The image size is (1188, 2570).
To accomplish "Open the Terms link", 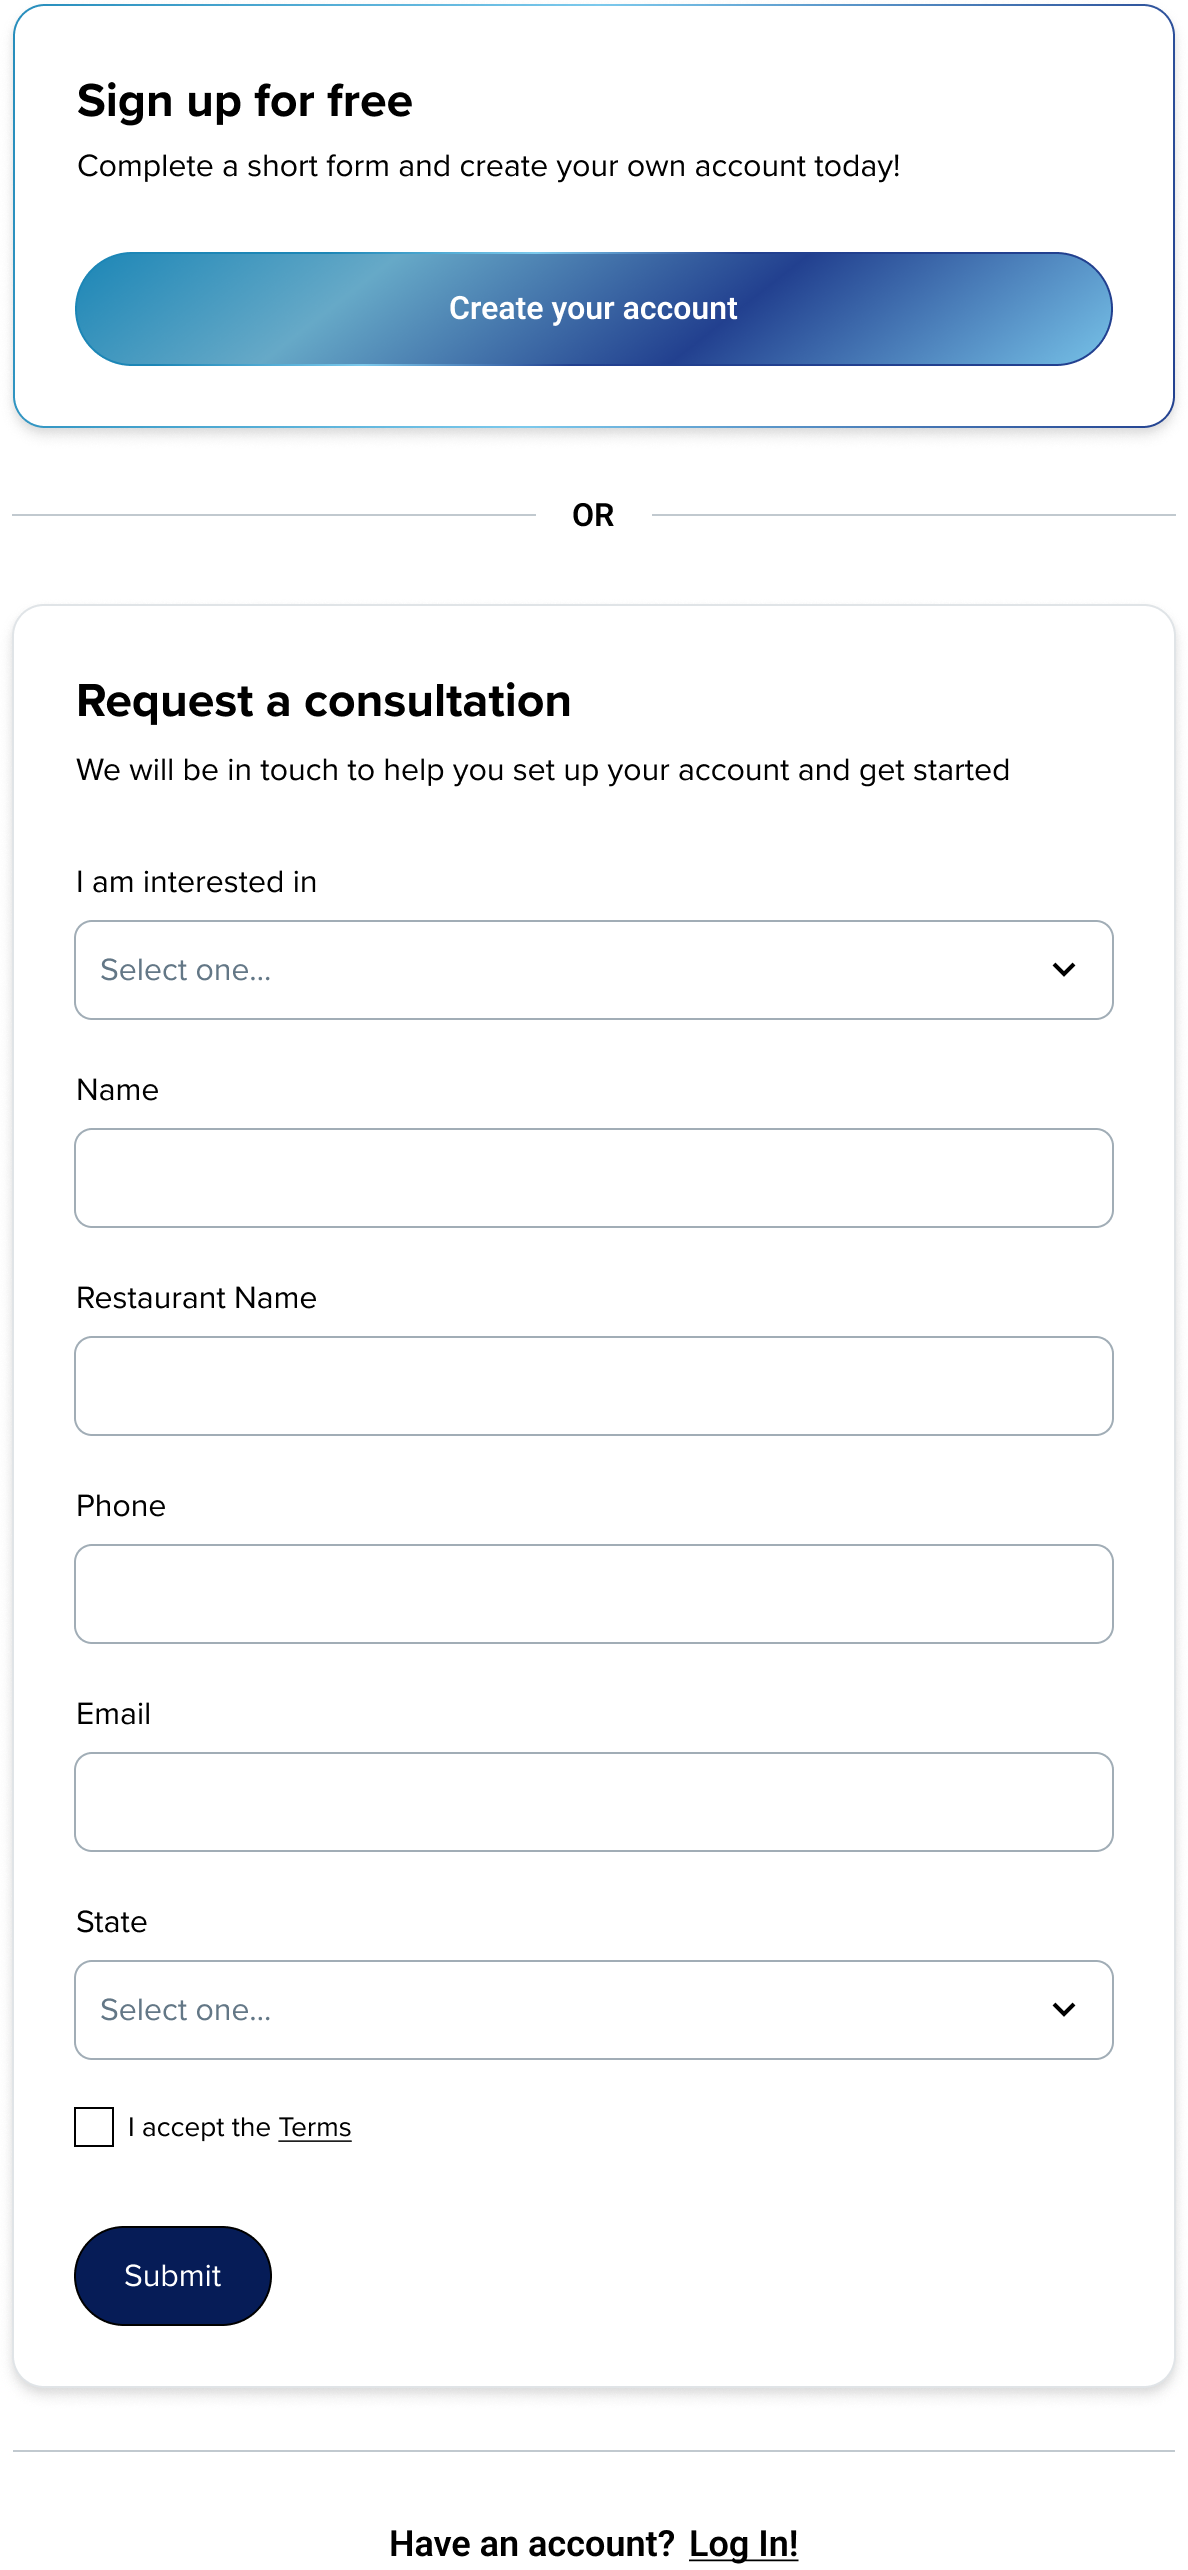I will click(315, 2127).
